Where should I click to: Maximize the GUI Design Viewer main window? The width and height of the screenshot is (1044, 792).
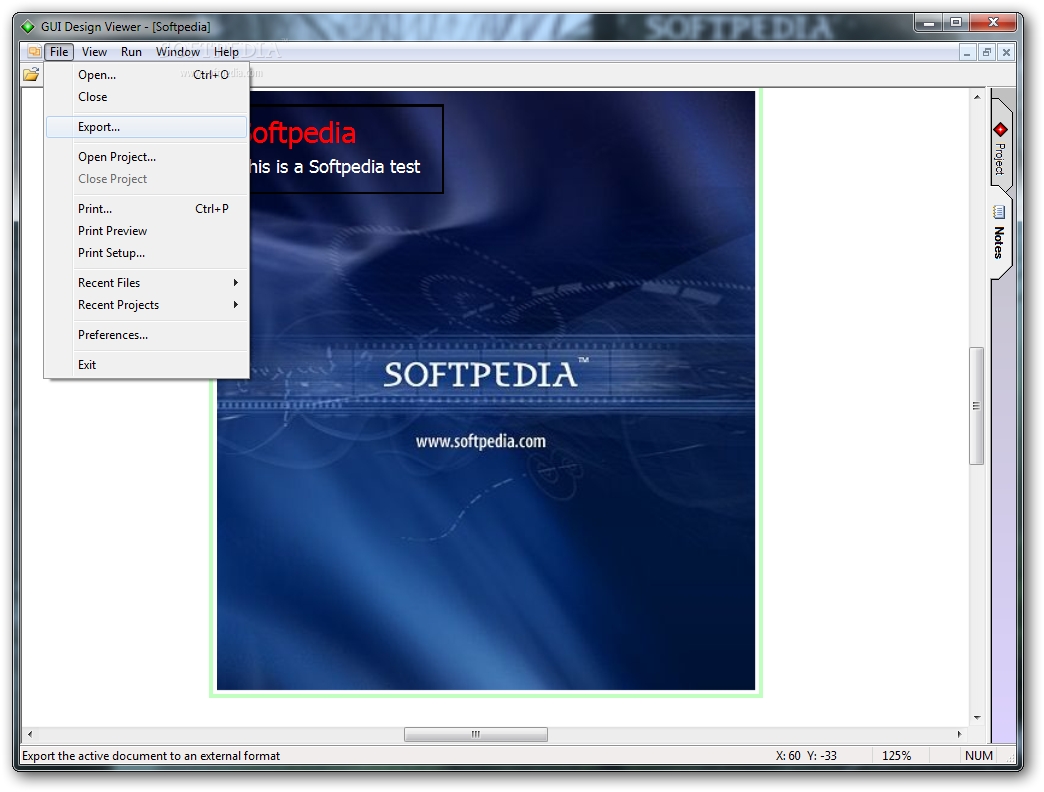(x=956, y=23)
